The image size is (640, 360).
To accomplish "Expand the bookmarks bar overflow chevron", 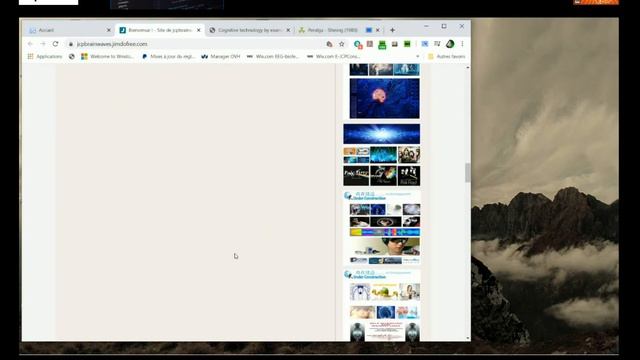I will pos(418,56).
